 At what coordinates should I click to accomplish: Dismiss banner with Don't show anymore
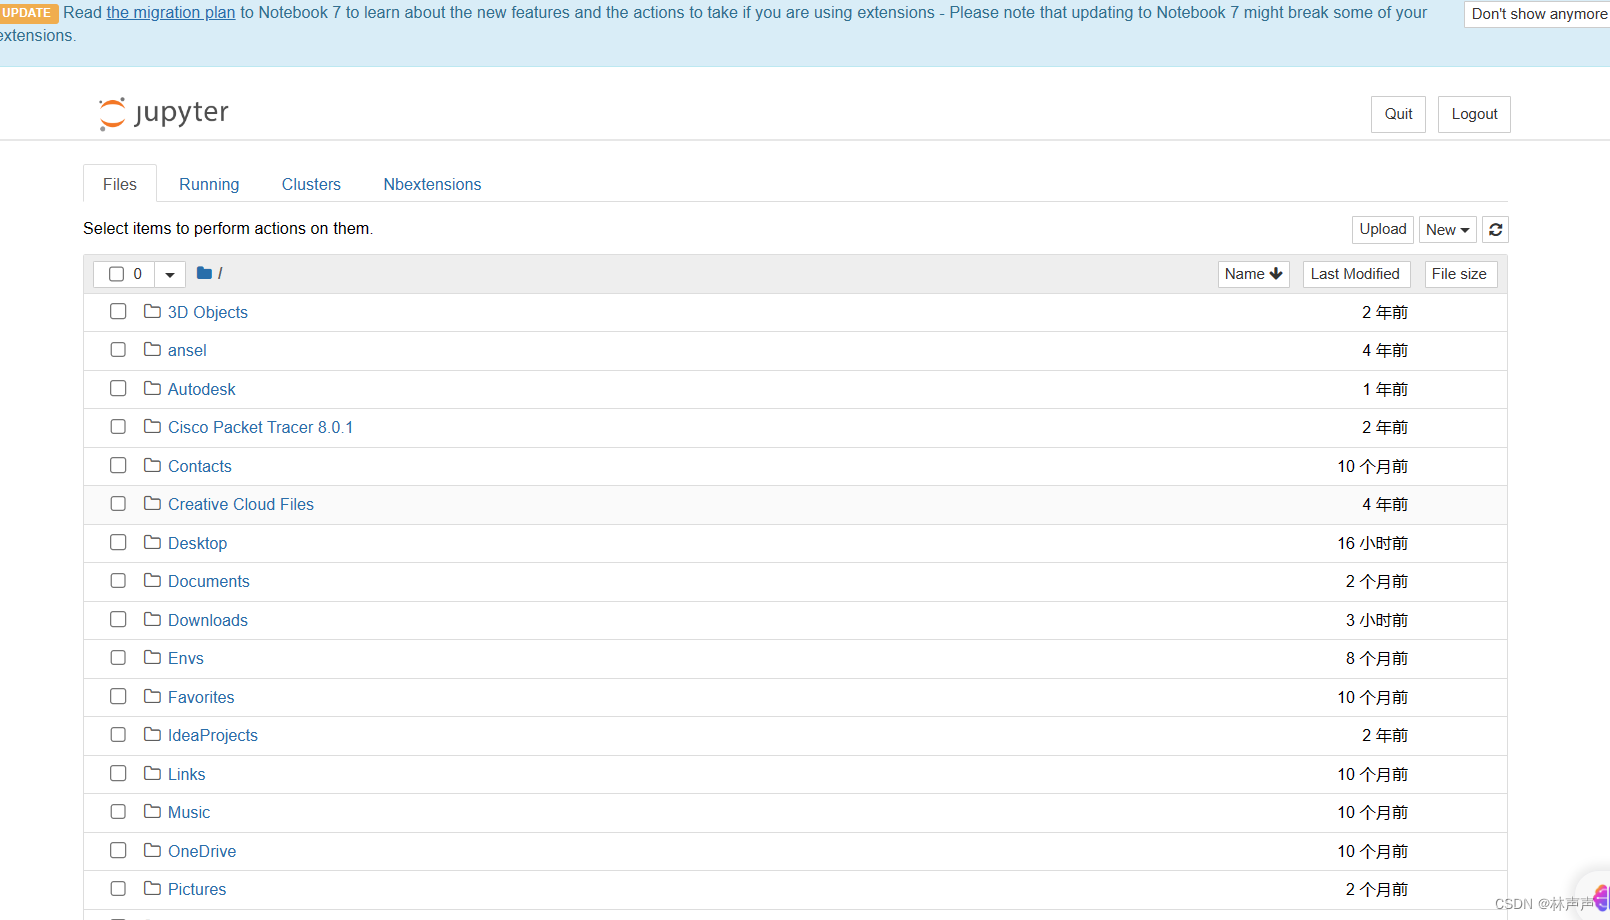(x=1538, y=14)
